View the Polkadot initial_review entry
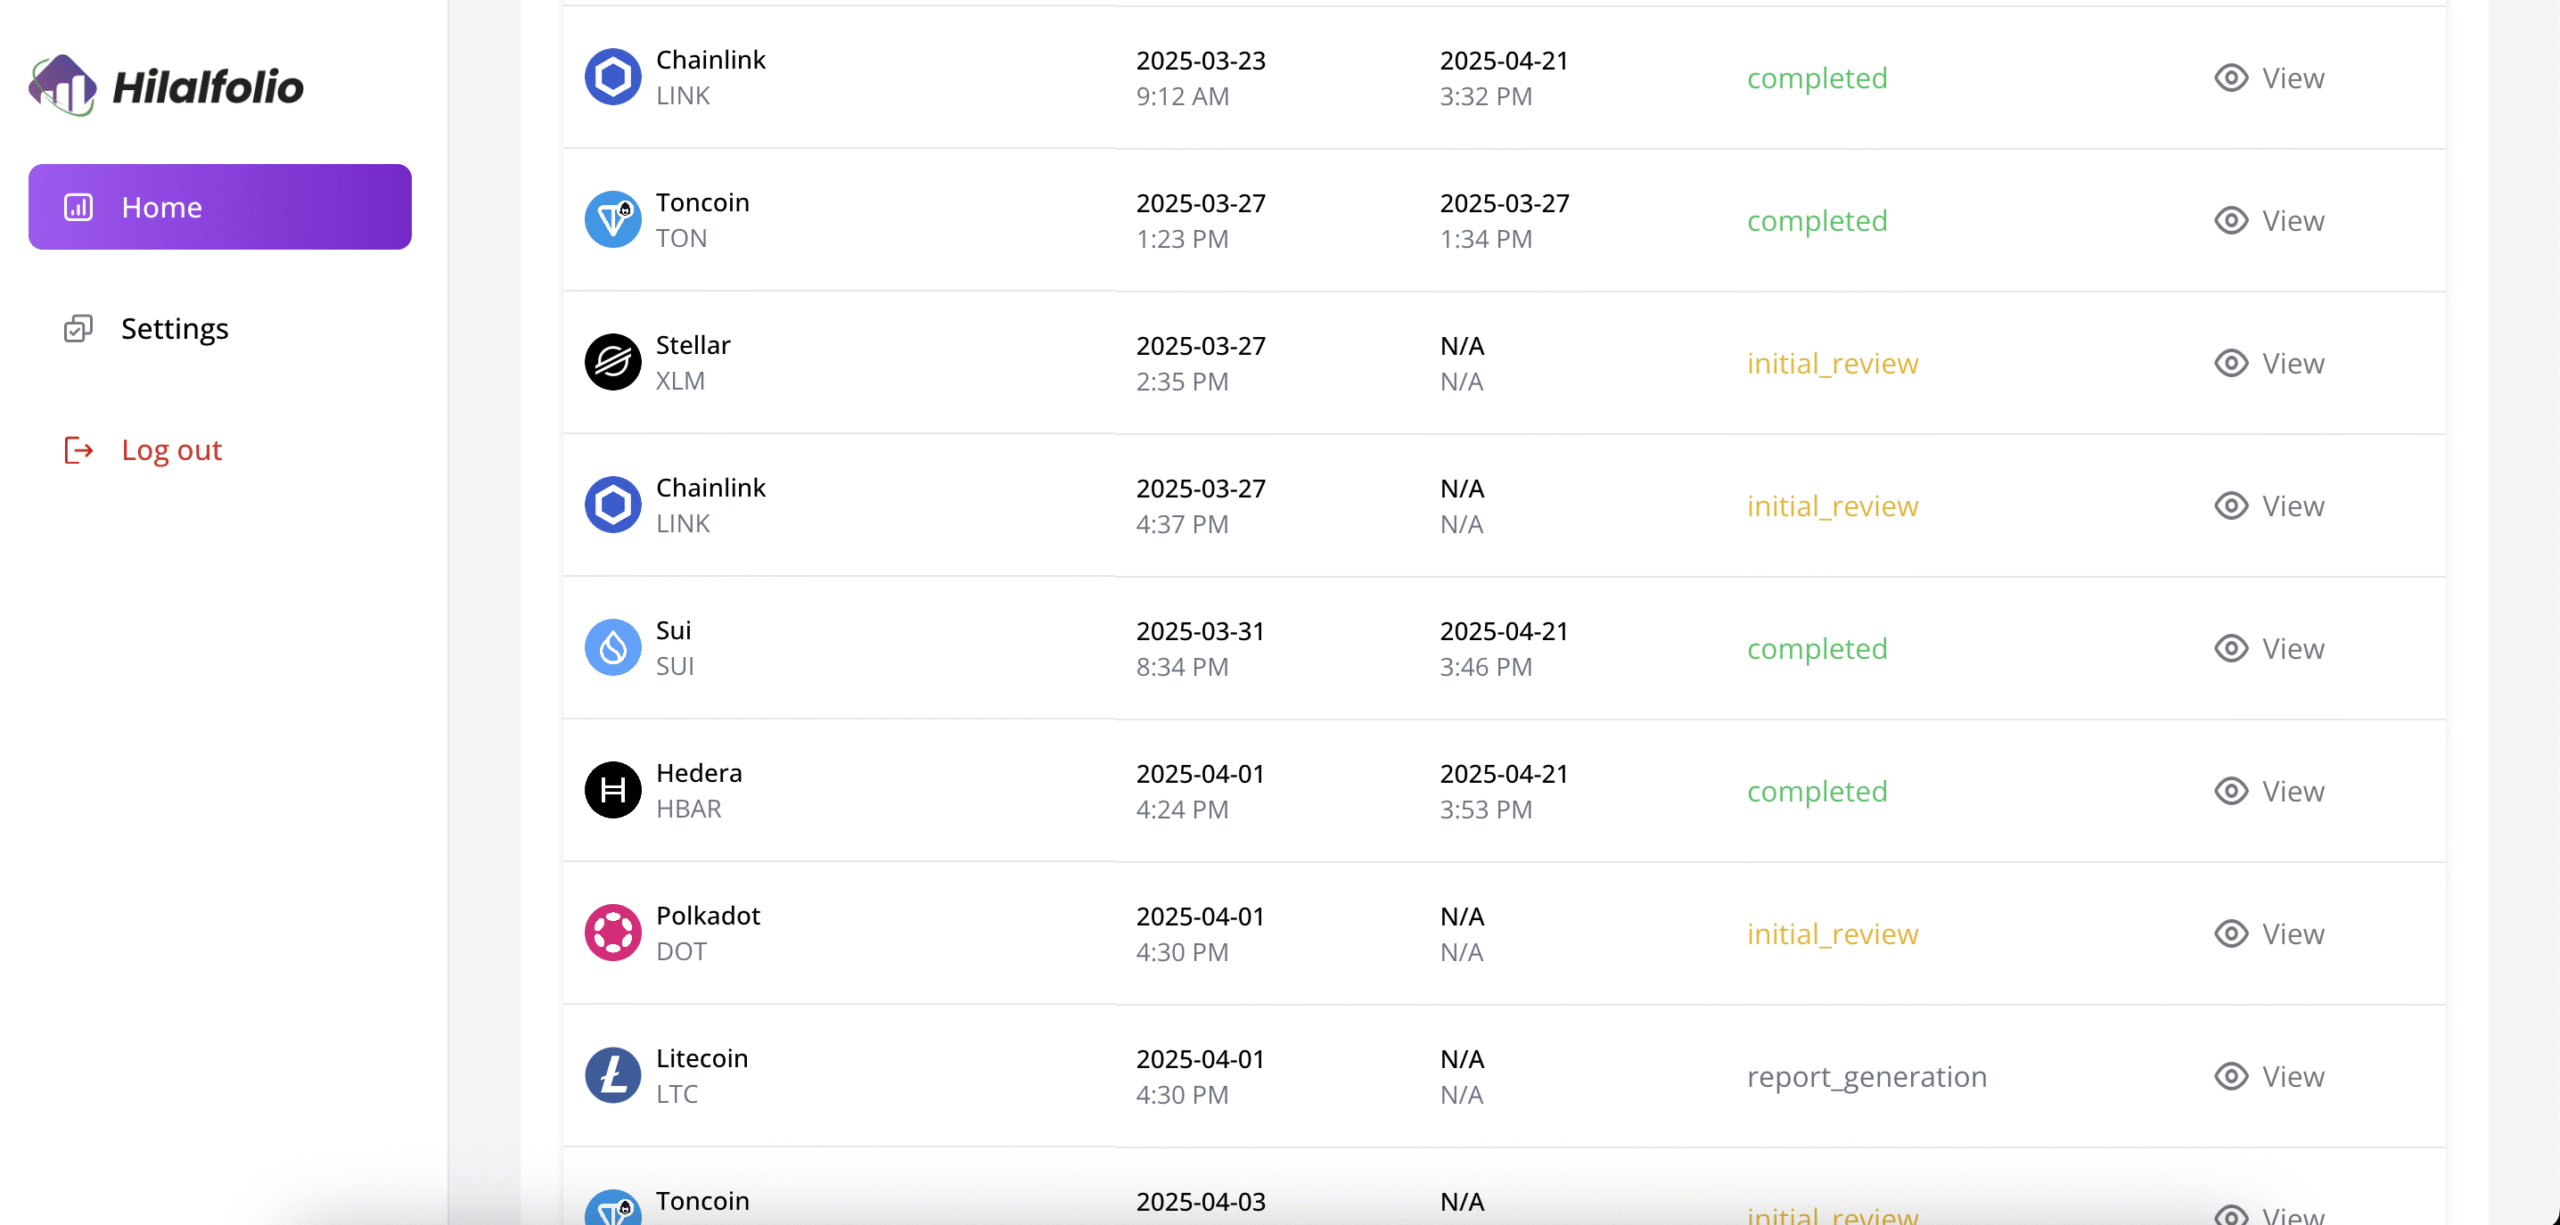Screen dimensions: 2560x1225 pos(2269,934)
